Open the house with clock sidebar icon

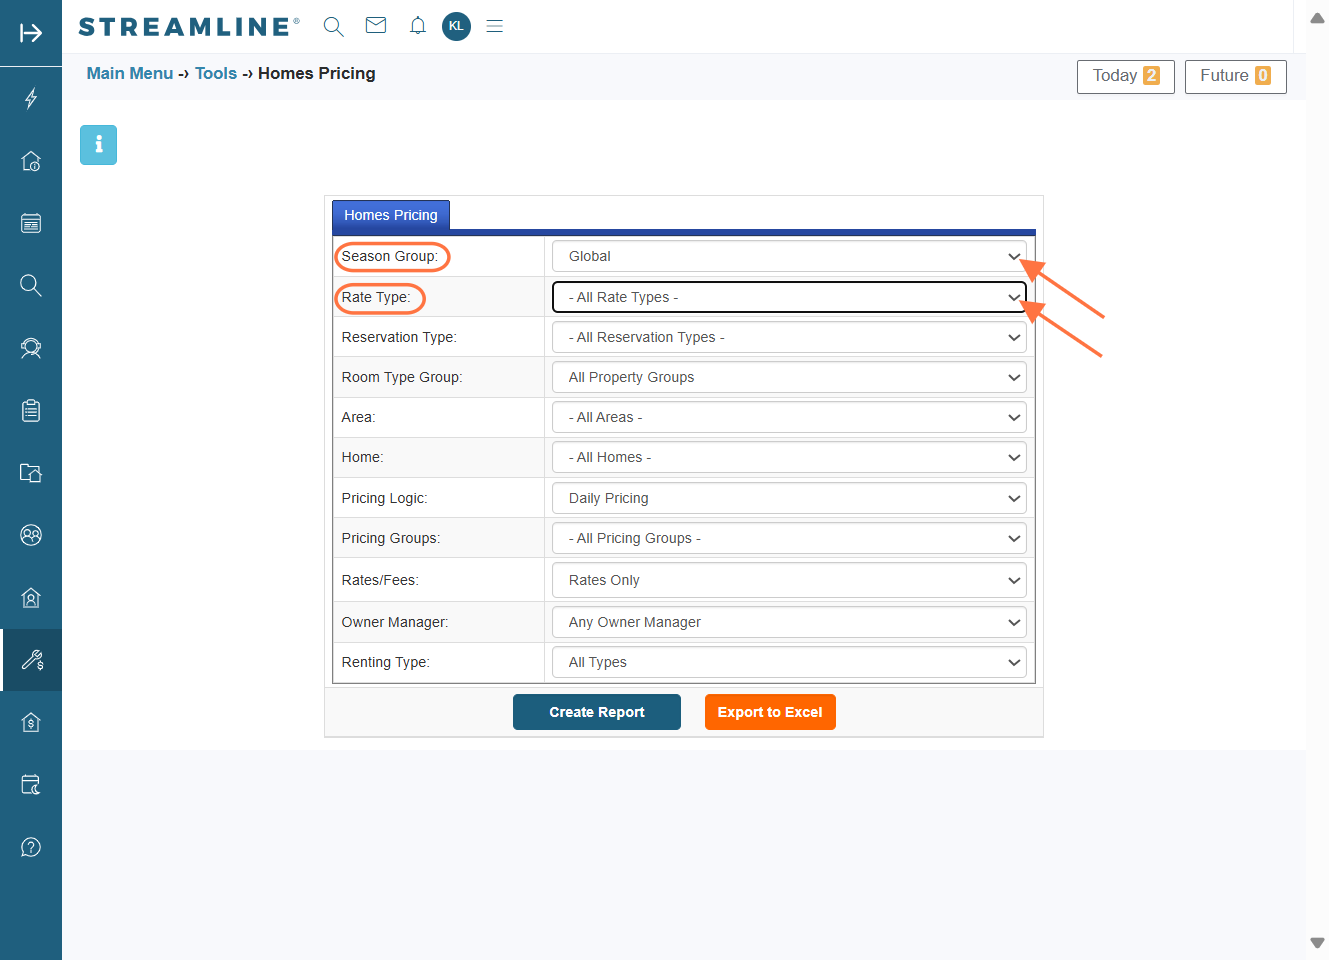[x=31, y=161]
